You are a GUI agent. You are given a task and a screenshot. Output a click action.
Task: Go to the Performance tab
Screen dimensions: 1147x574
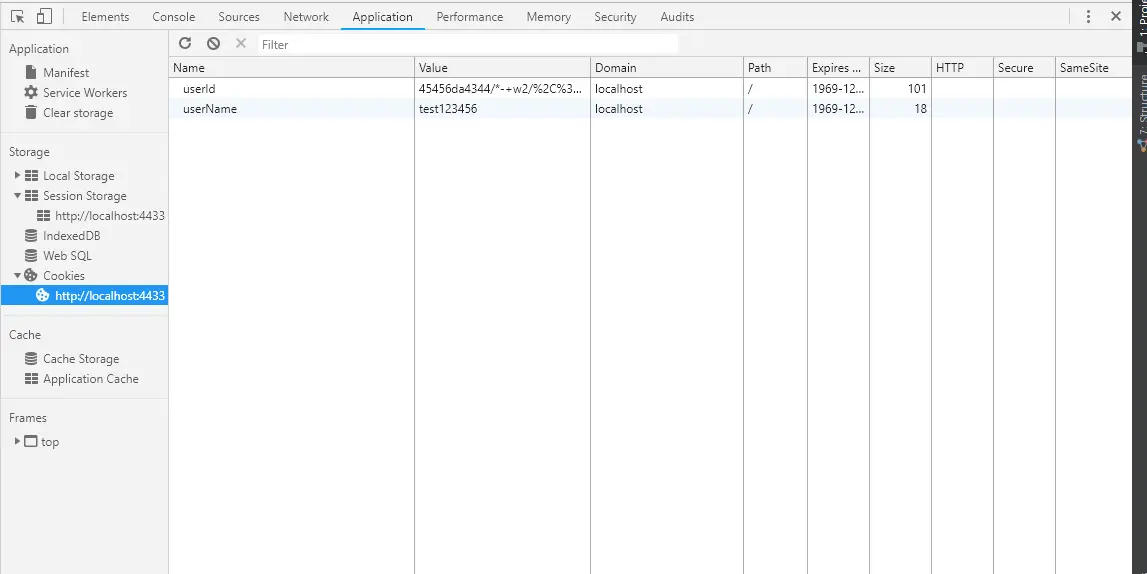click(x=470, y=16)
